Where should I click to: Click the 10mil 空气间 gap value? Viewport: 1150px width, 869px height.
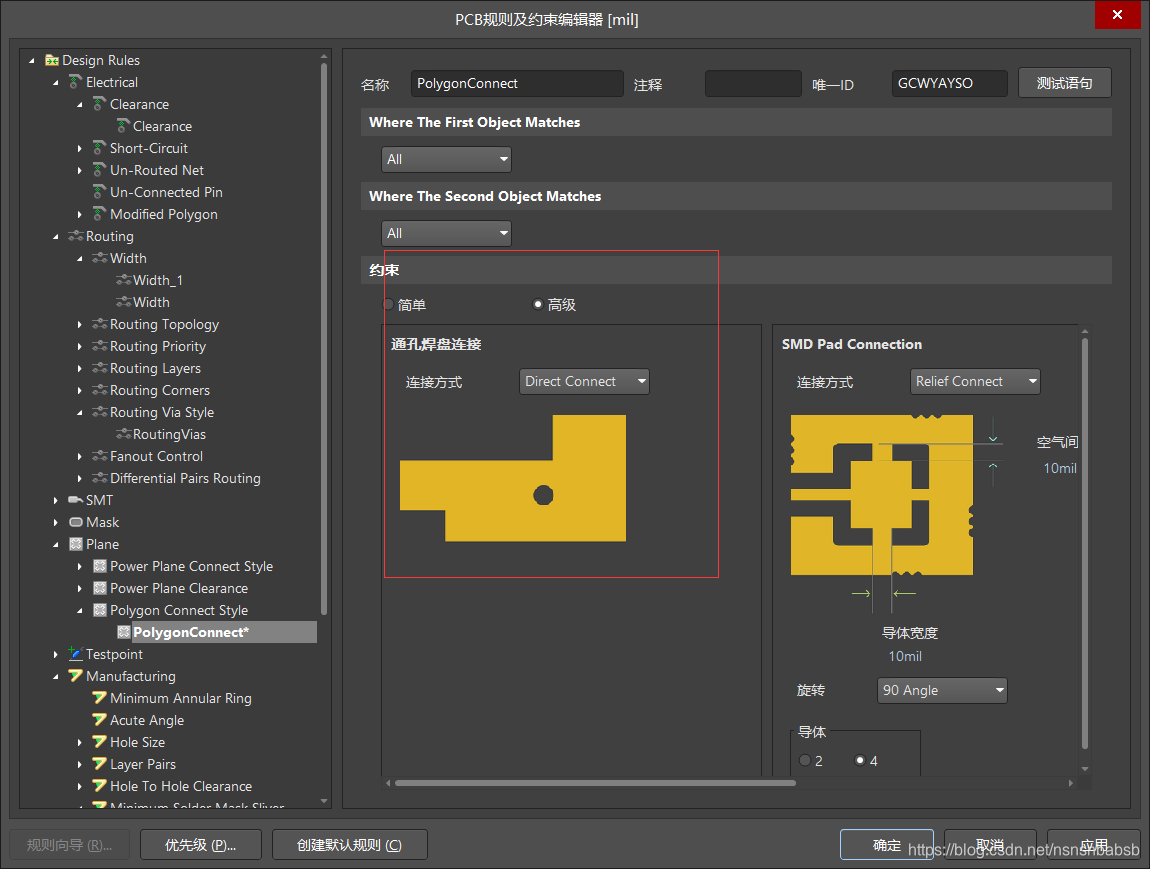coord(1060,468)
